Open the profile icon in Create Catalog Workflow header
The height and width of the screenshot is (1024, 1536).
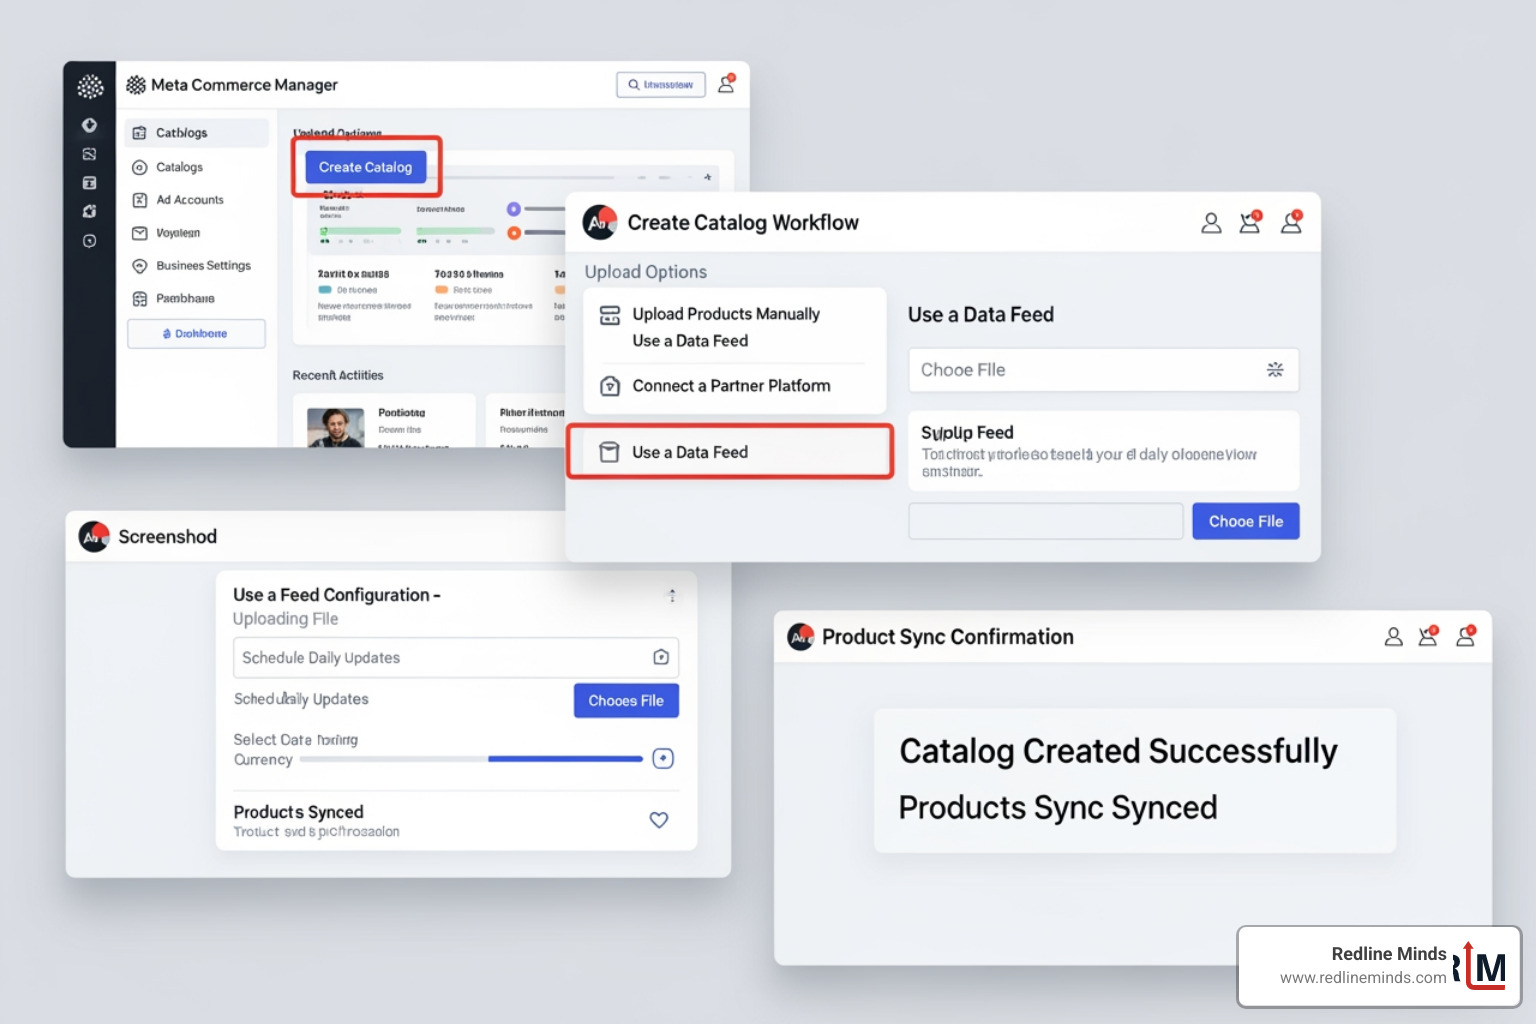point(1211,223)
